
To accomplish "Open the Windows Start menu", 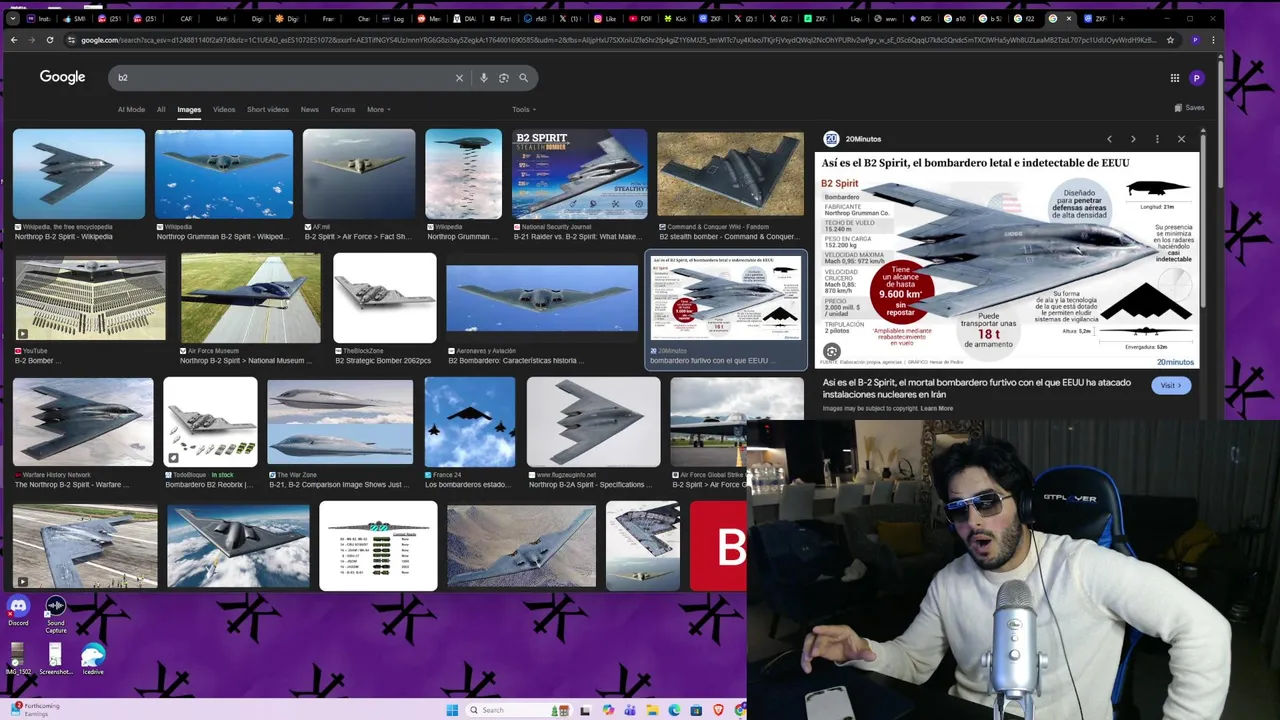I will (x=452, y=710).
